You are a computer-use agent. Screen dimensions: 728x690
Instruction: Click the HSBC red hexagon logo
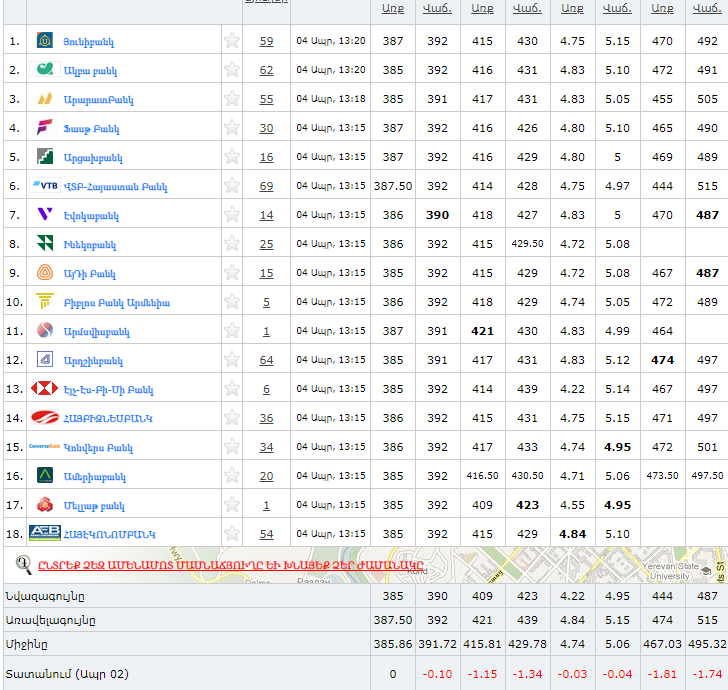click(x=45, y=388)
